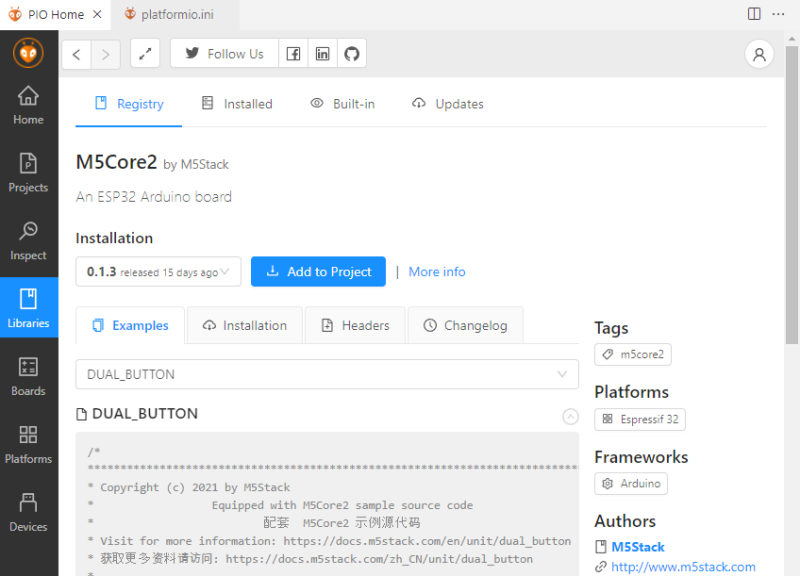The height and width of the screenshot is (576, 800).
Task: Open the DUAL_BUTTON example selector
Action: 327,374
